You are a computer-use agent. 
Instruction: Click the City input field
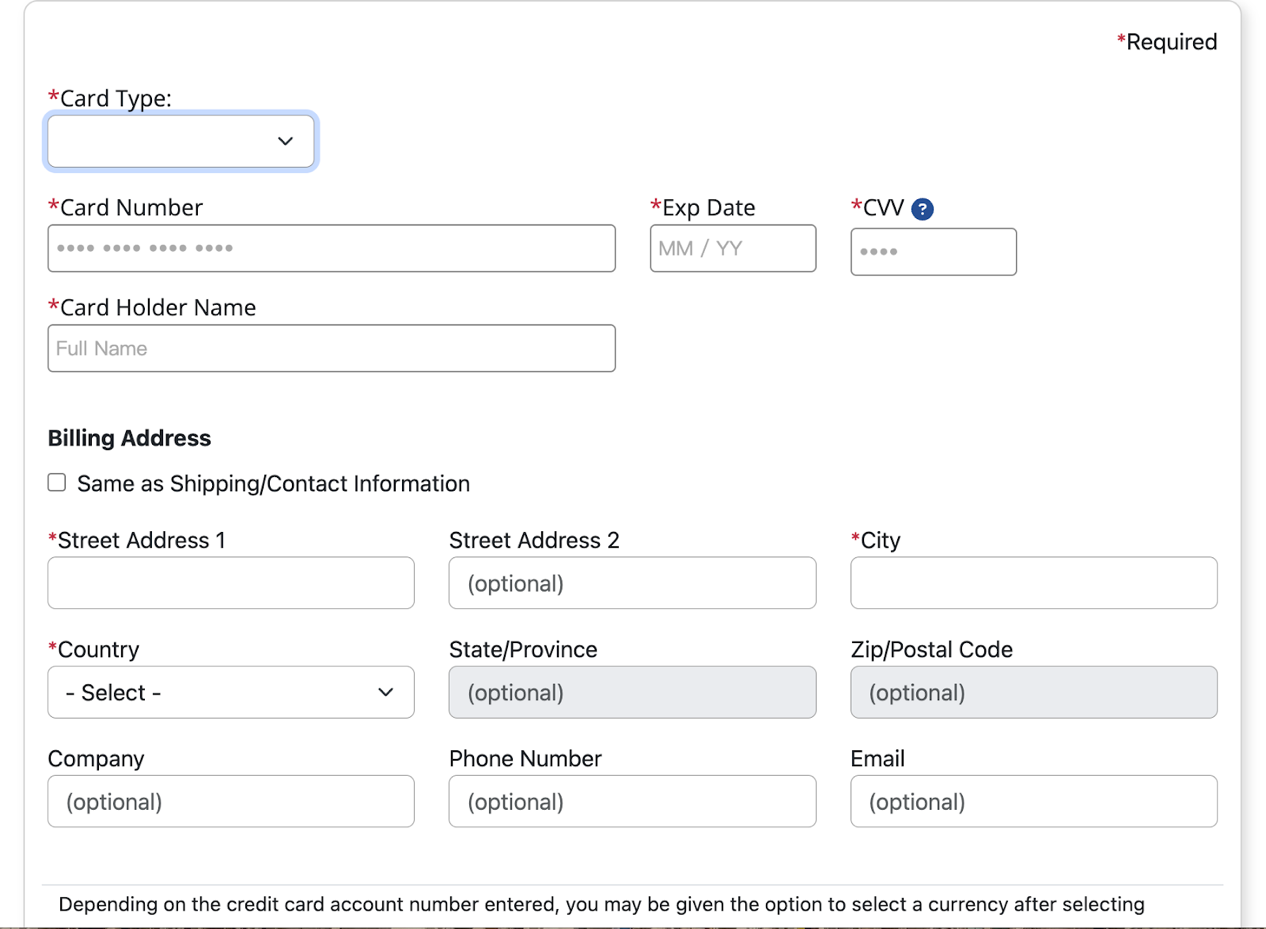pyautogui.click(x=1033, y=583)
